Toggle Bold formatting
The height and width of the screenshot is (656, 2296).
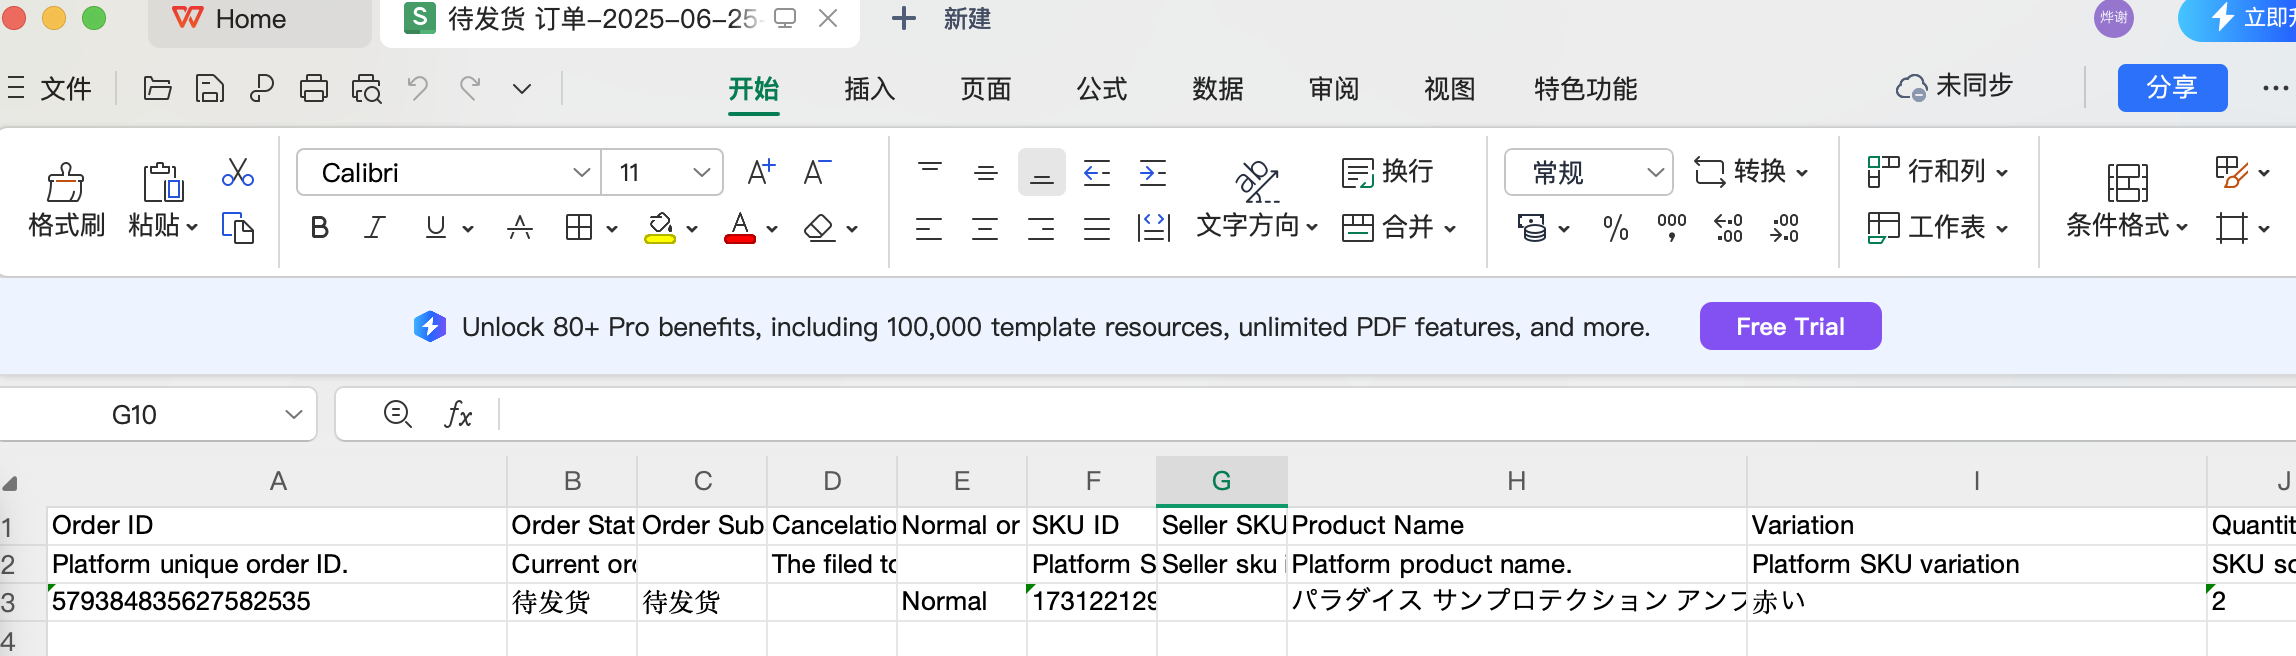(319, 228)
